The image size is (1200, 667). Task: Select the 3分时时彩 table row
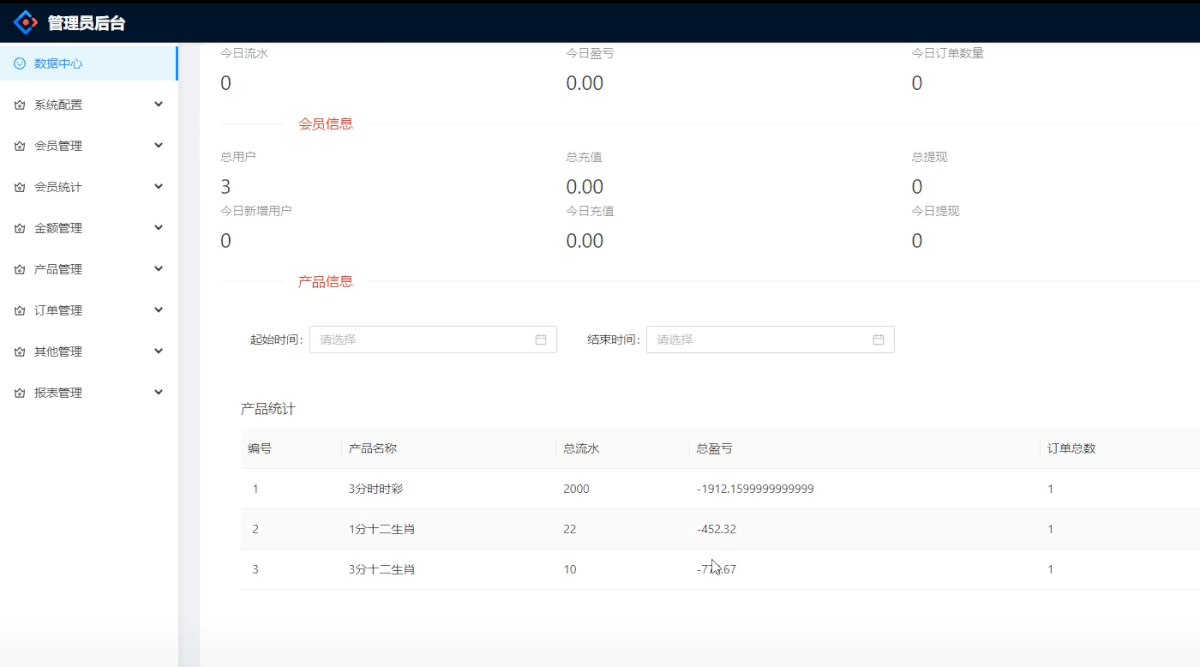click(375, 489)
